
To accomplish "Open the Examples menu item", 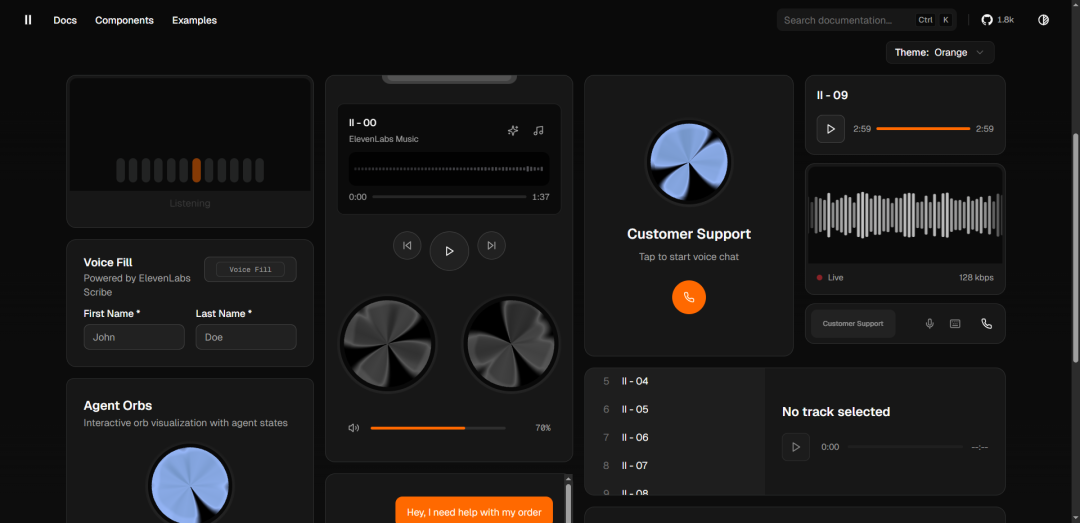I will (x=194, y=20).
